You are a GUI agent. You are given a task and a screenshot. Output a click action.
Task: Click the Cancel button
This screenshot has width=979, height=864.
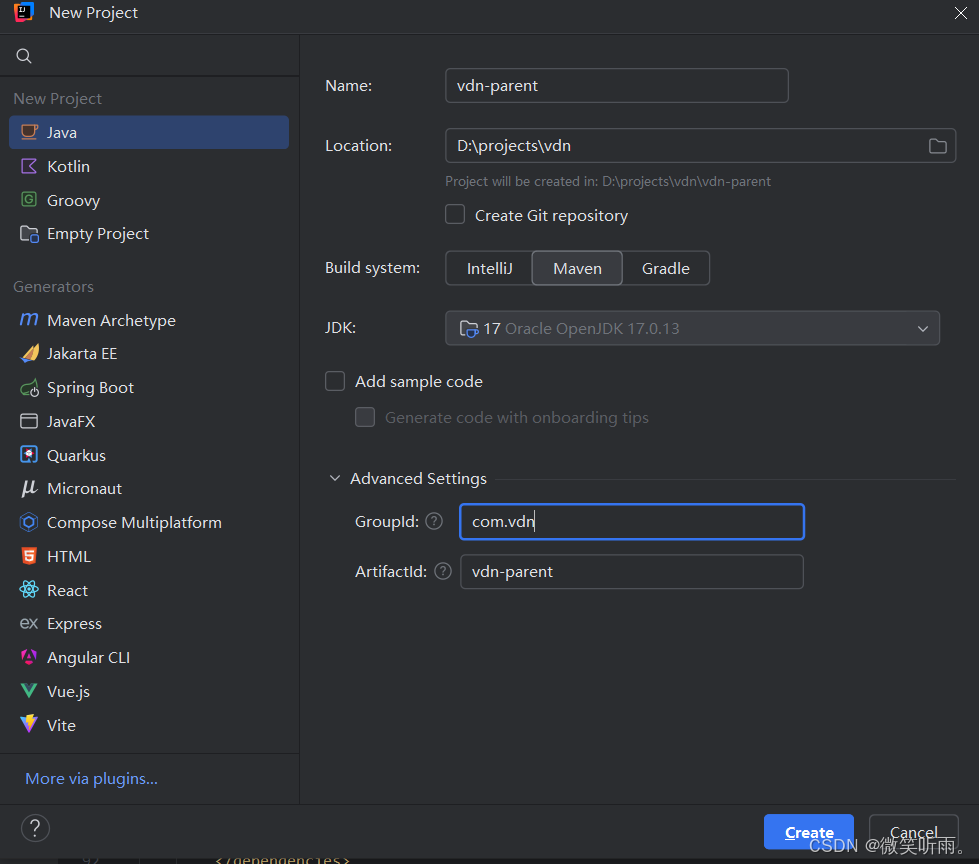913,832
